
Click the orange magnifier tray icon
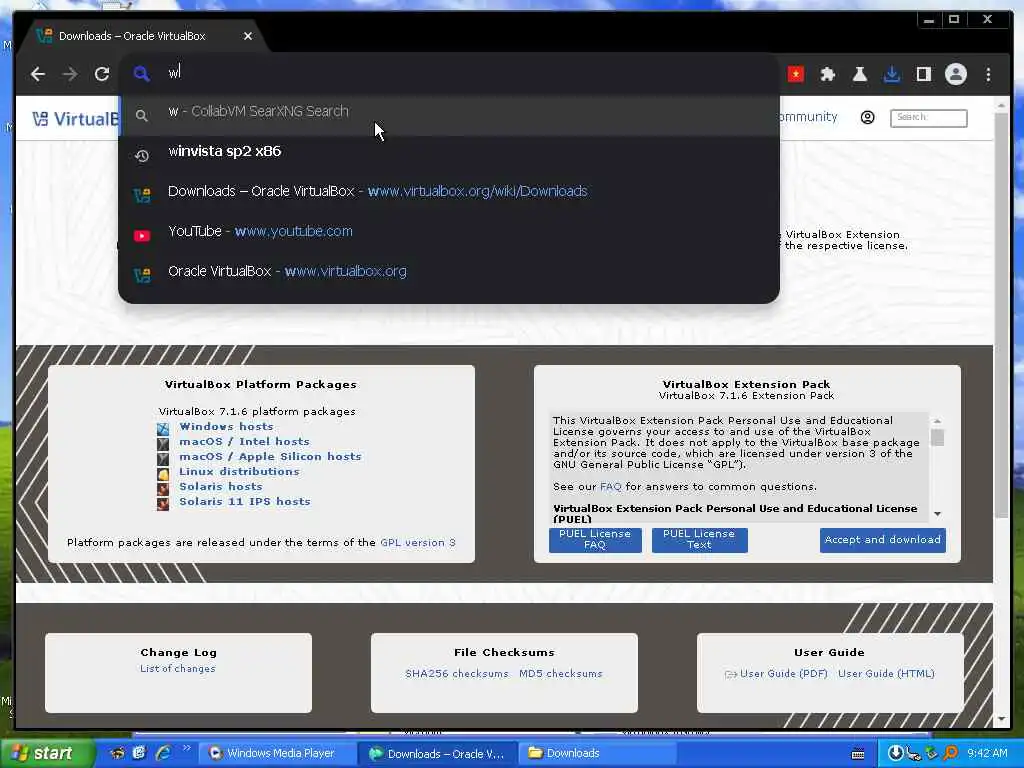click(x=951, y=754)
